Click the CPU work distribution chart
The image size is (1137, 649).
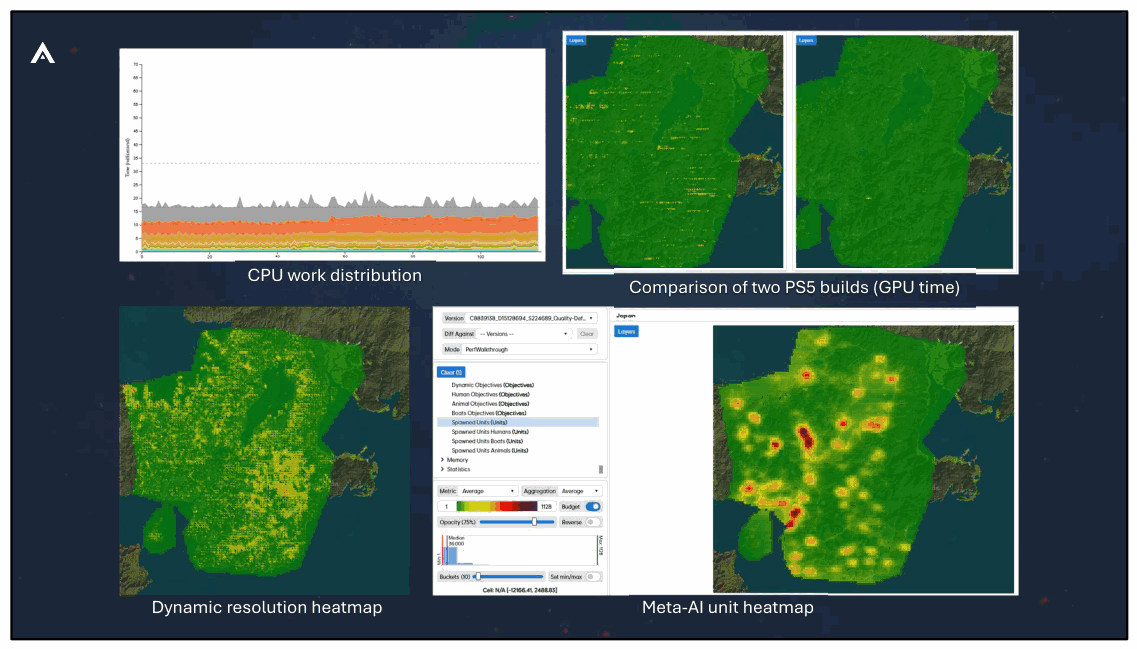point(332,154)
